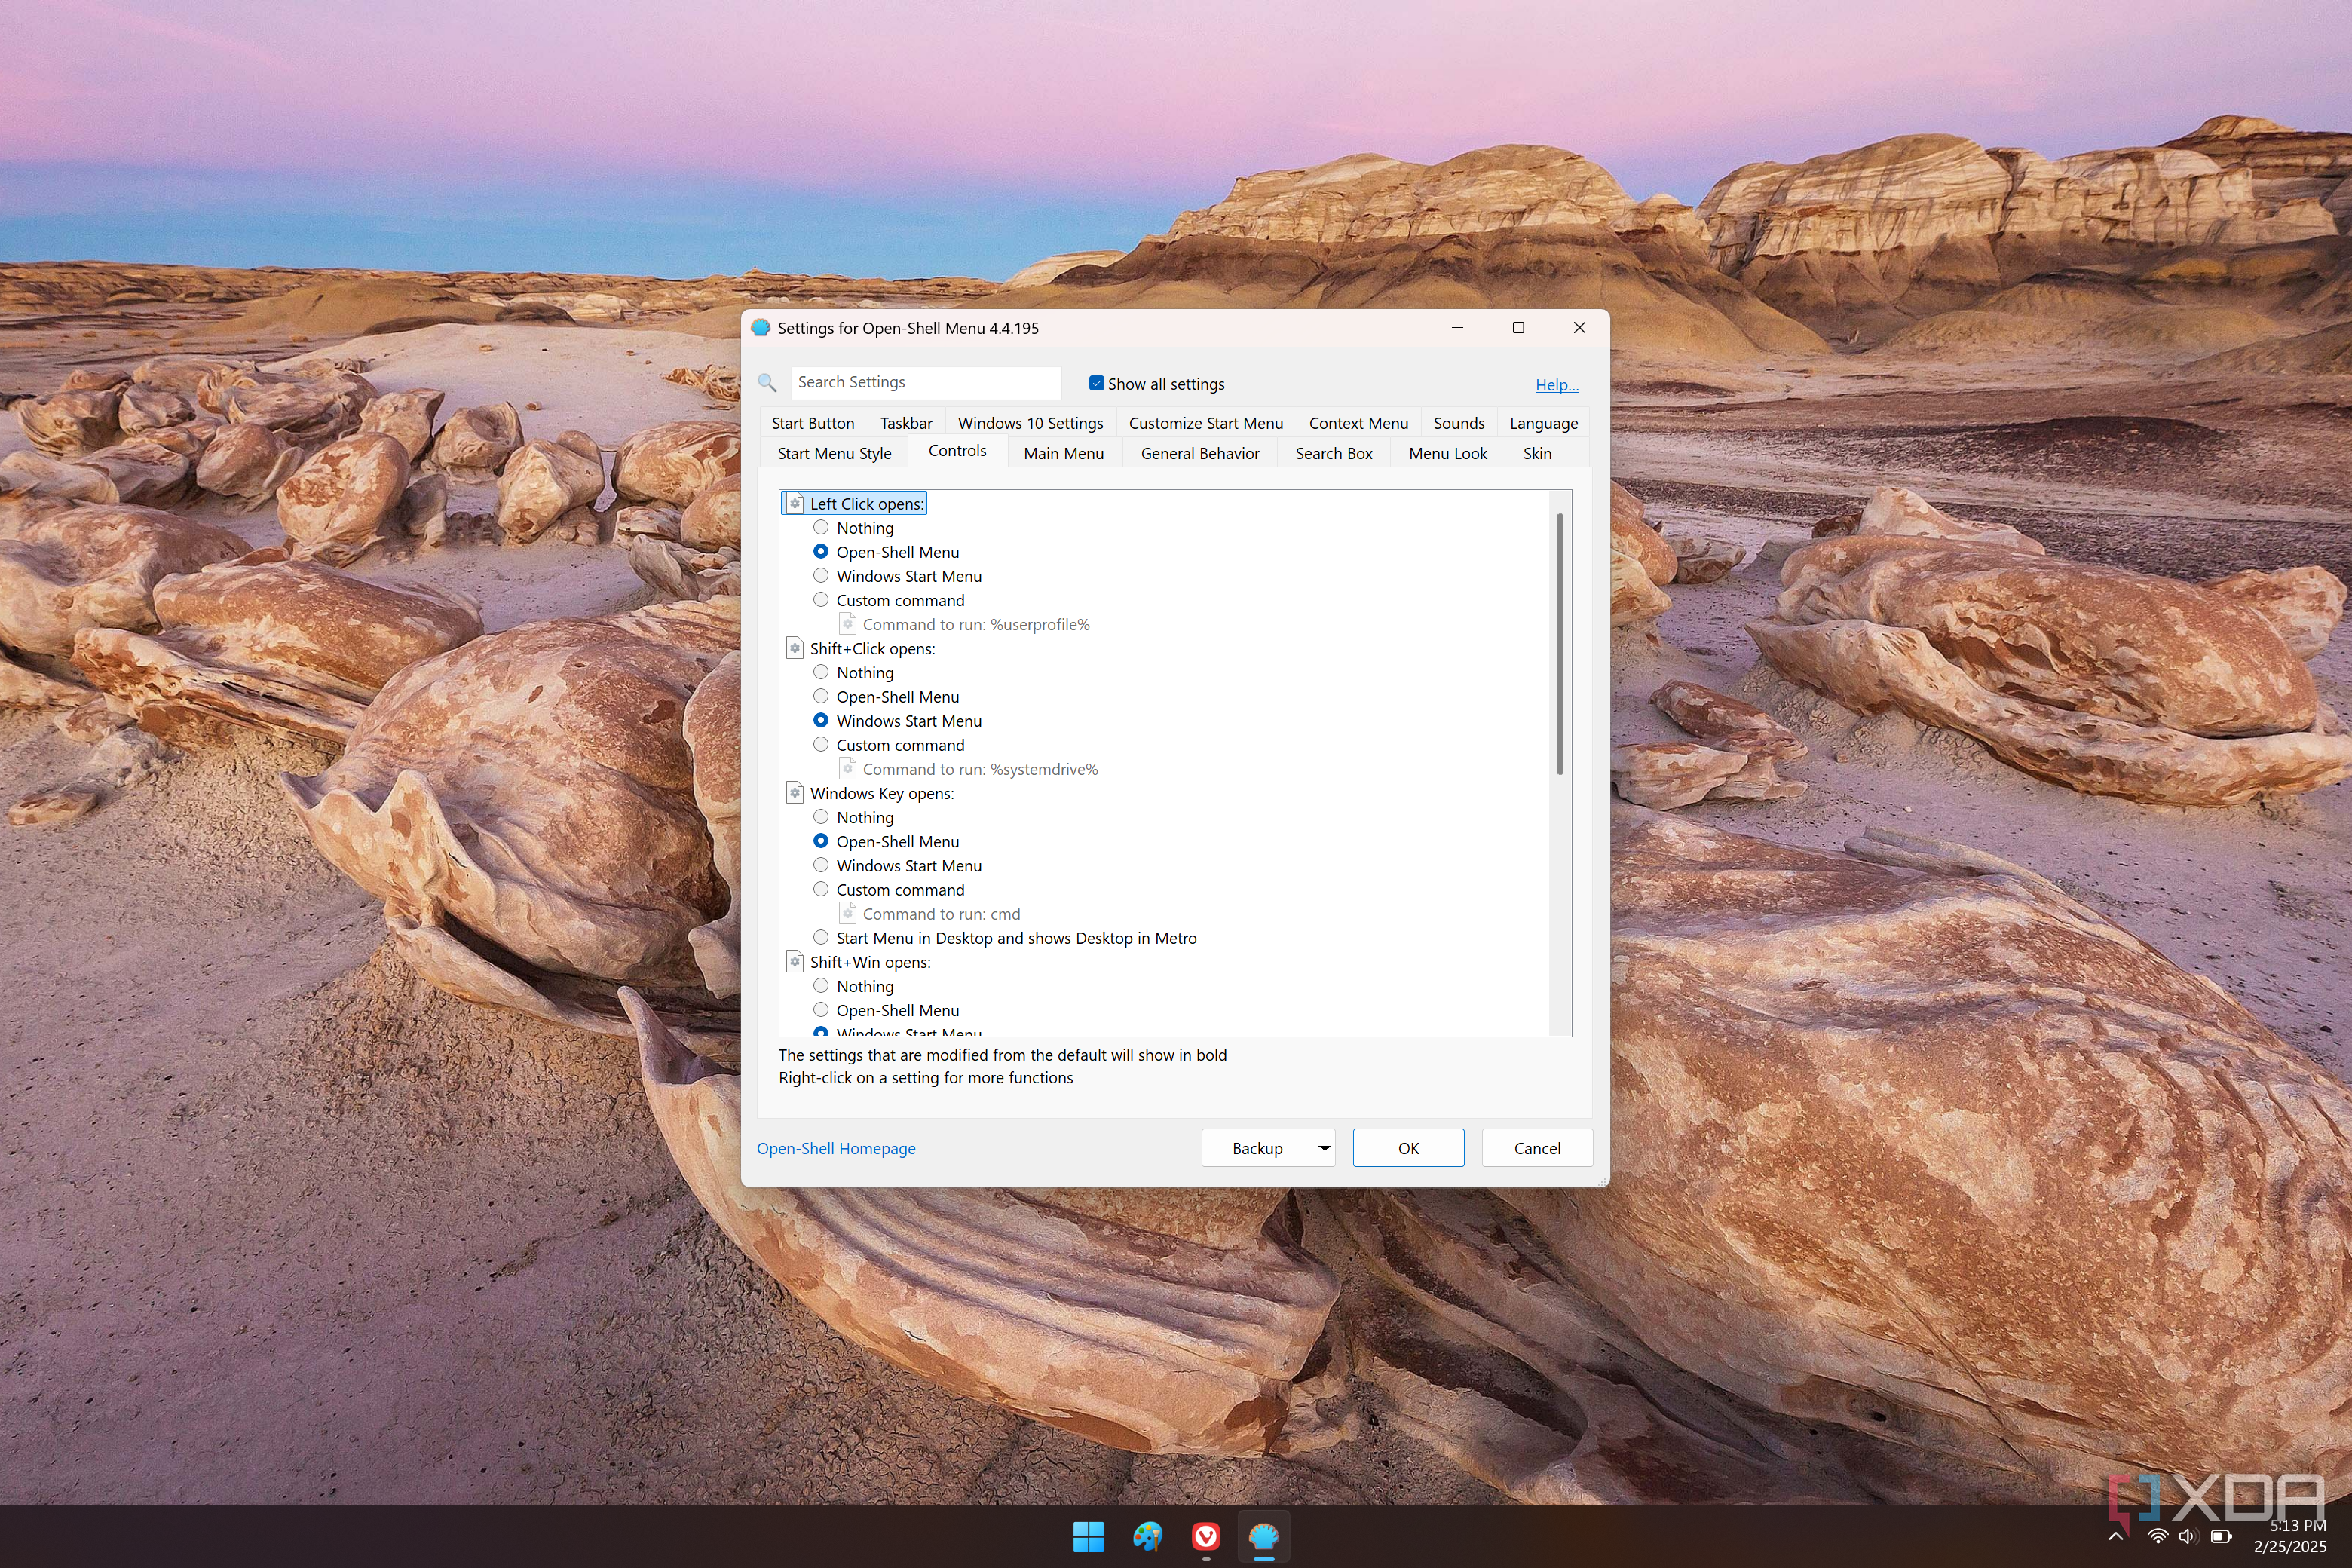Click icon next to Command to run: %userprofile%
Image resolution: width=2352 pixels, height=1568 pixels.
pyautogui.click(x=848, y=624)
